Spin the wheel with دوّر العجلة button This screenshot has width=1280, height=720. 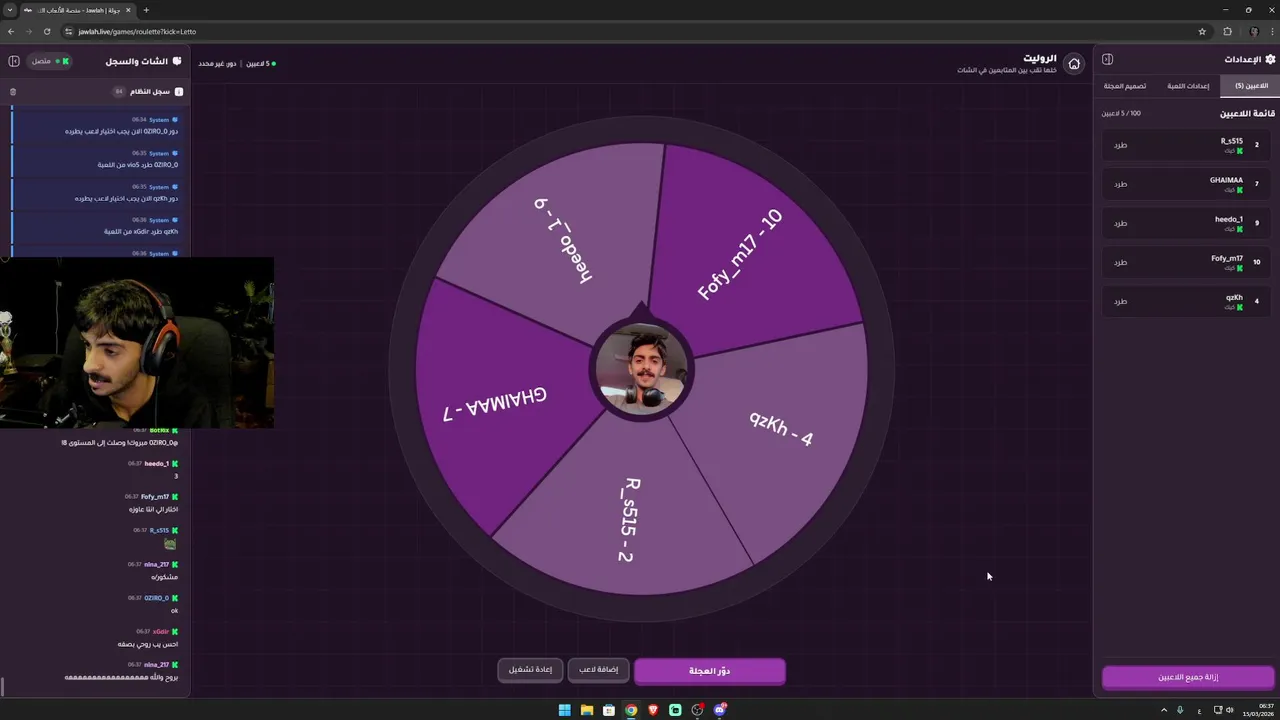point(710,670)
